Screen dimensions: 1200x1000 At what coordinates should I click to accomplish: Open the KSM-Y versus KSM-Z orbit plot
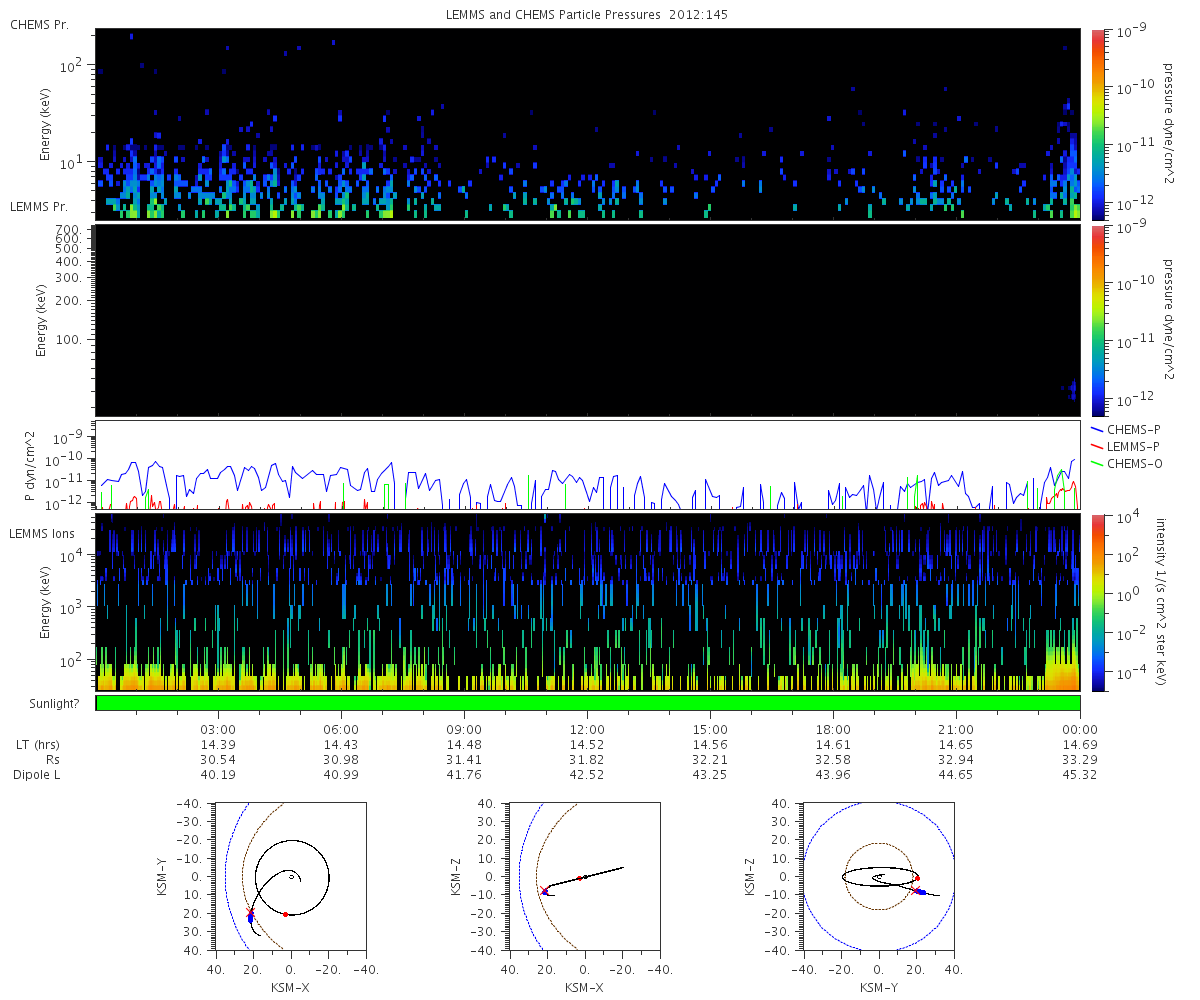pyautogui.click(x=878, y=877)
